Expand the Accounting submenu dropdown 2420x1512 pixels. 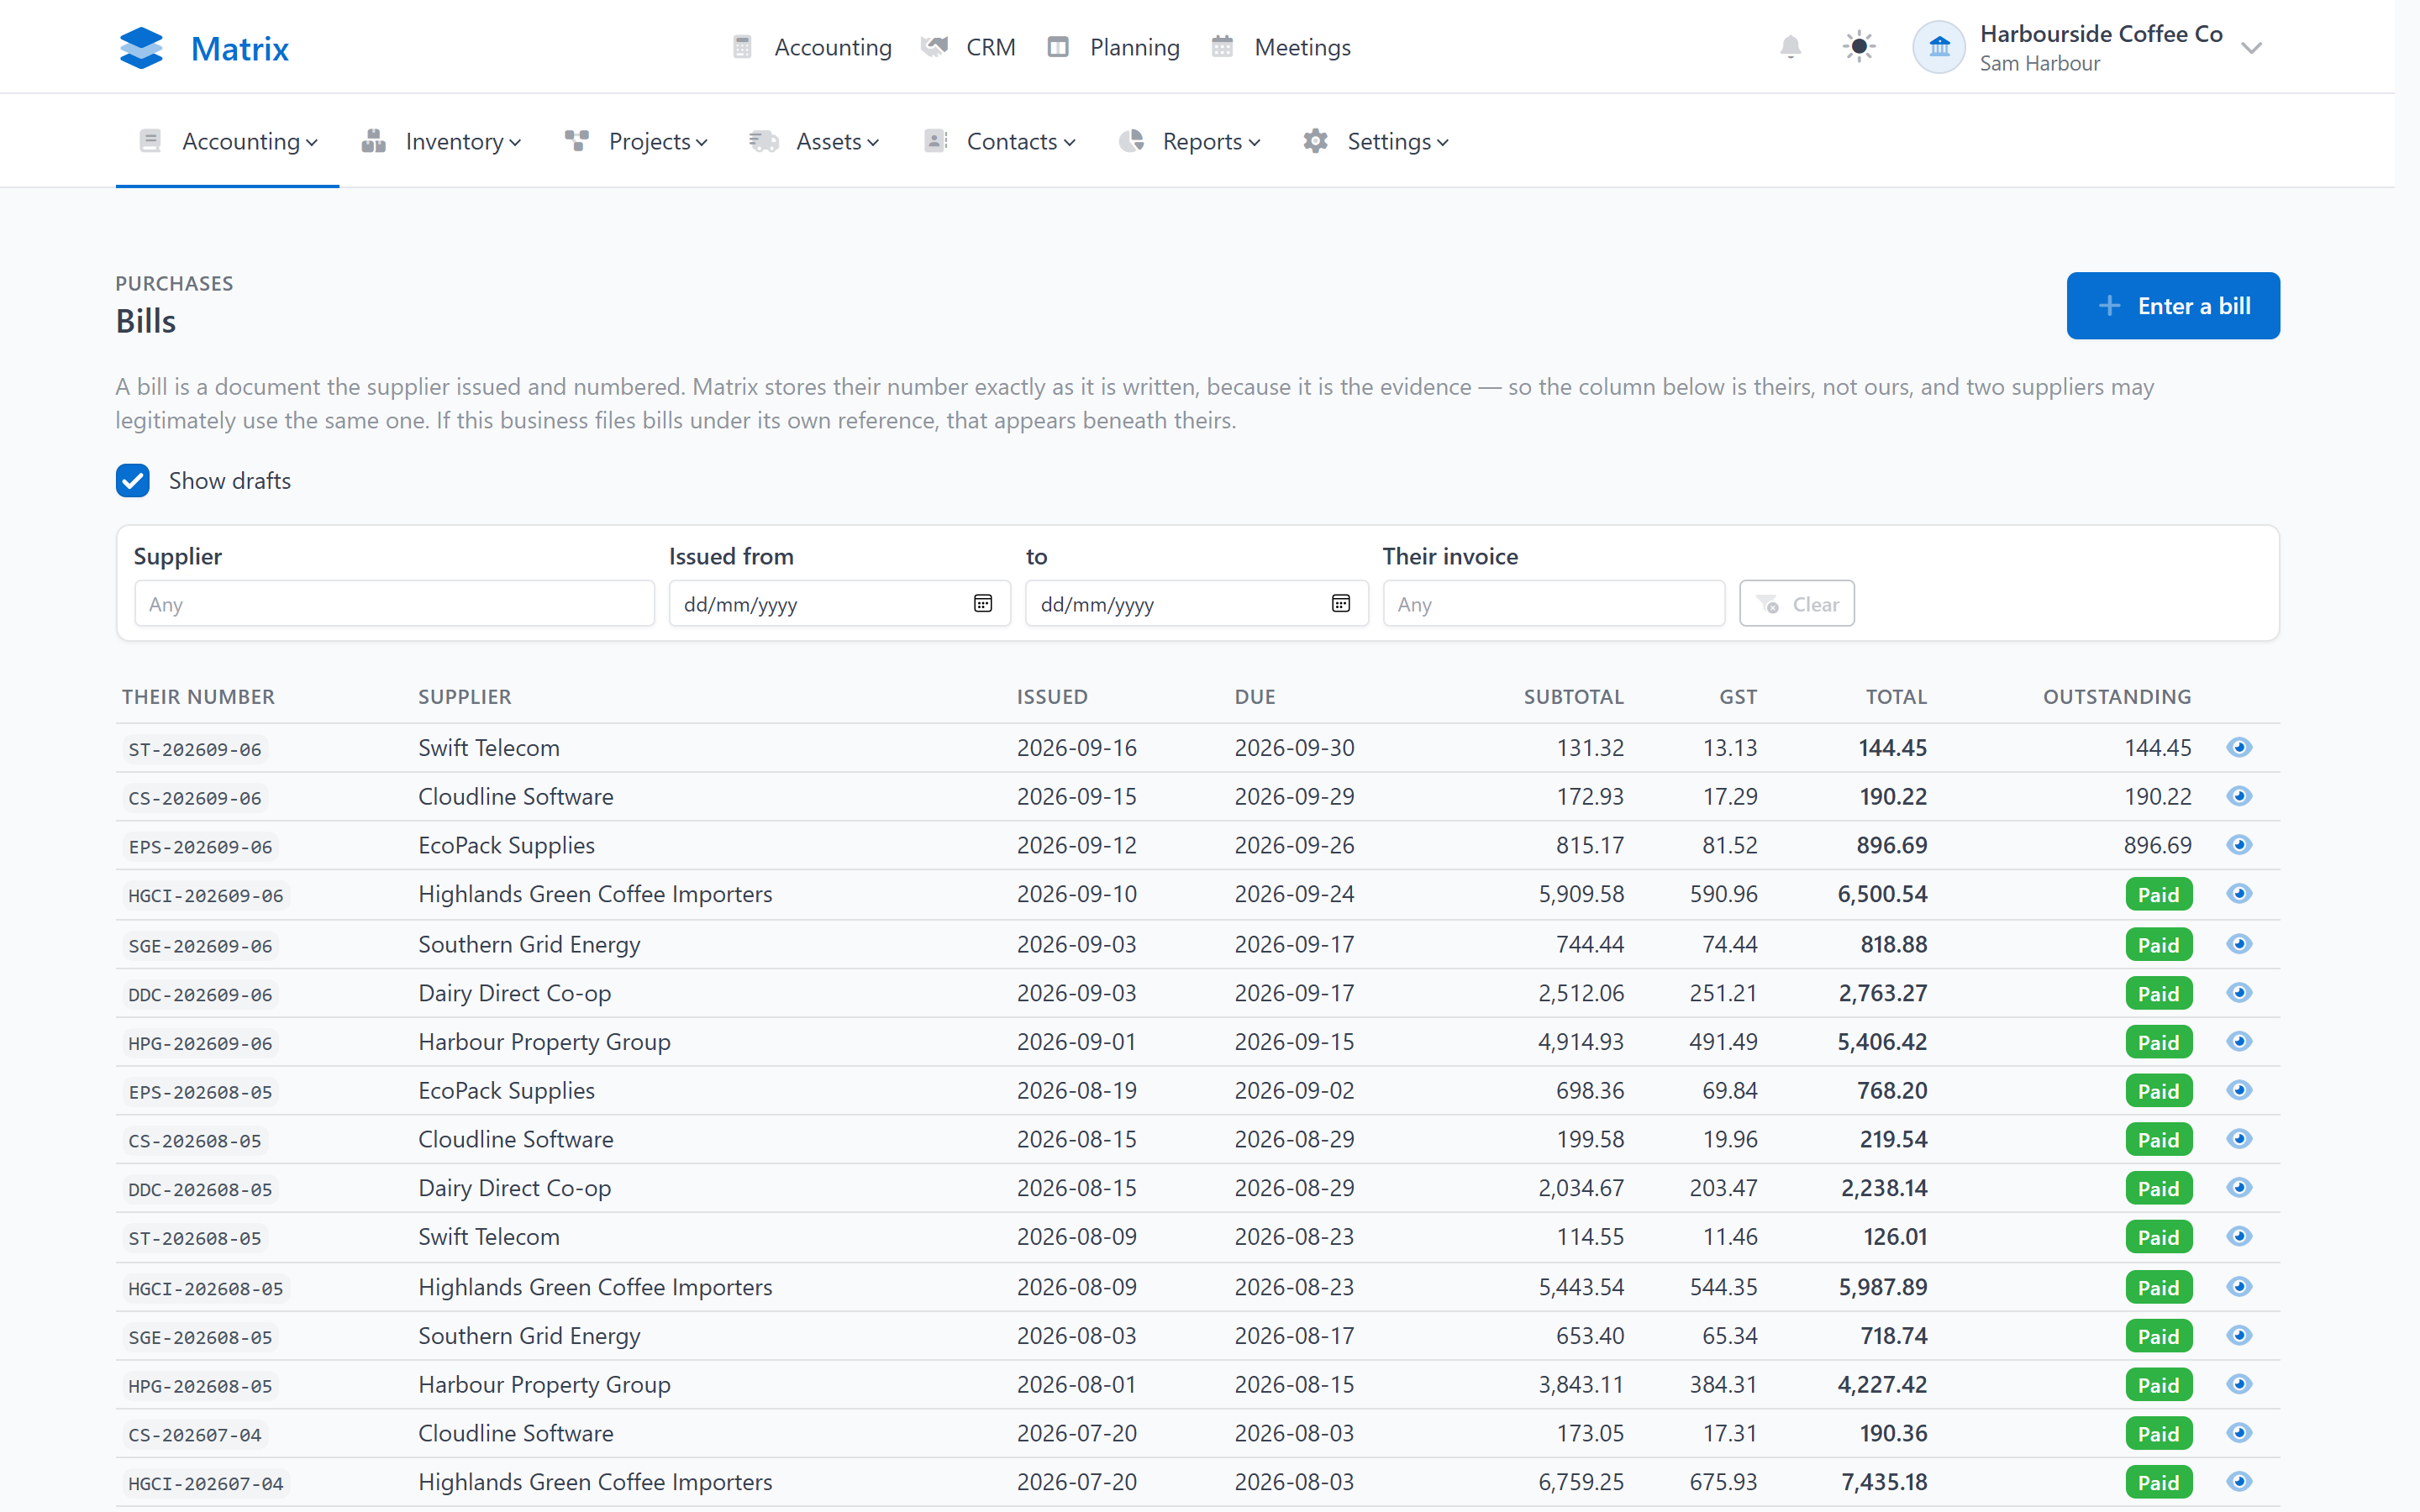[228, 142]
